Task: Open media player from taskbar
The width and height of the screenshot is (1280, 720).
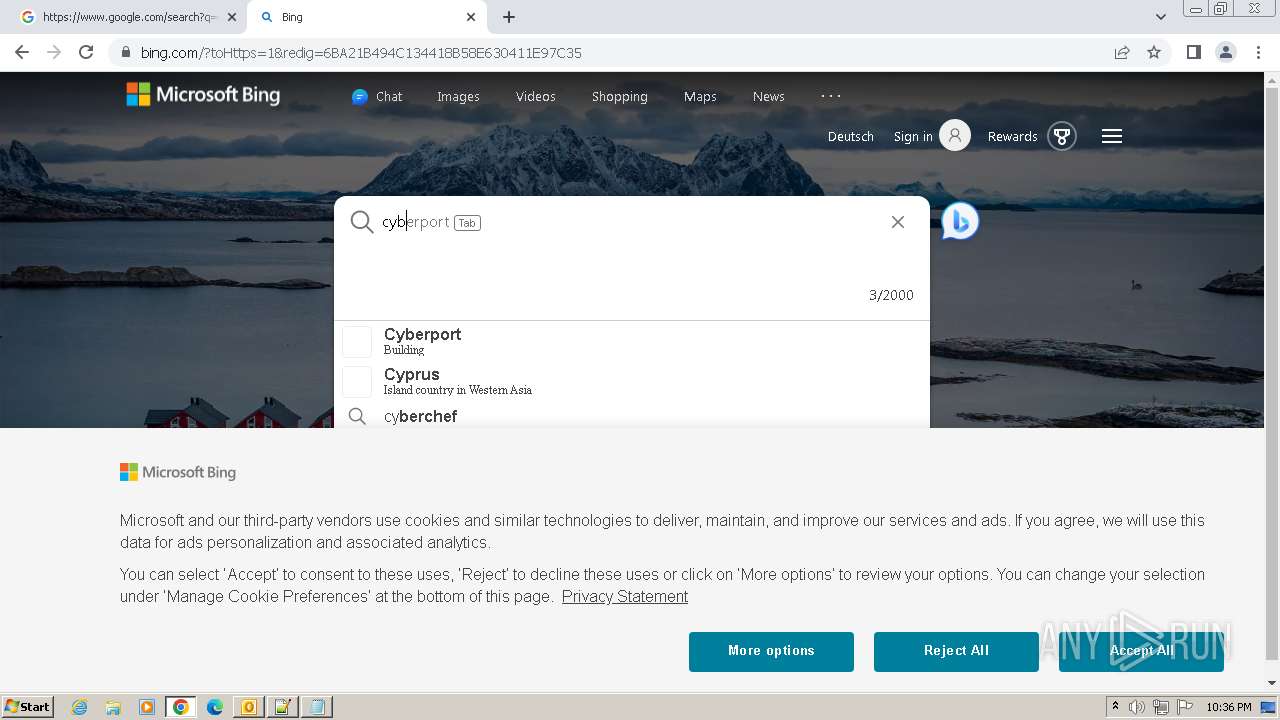Action: pos(147,707)
